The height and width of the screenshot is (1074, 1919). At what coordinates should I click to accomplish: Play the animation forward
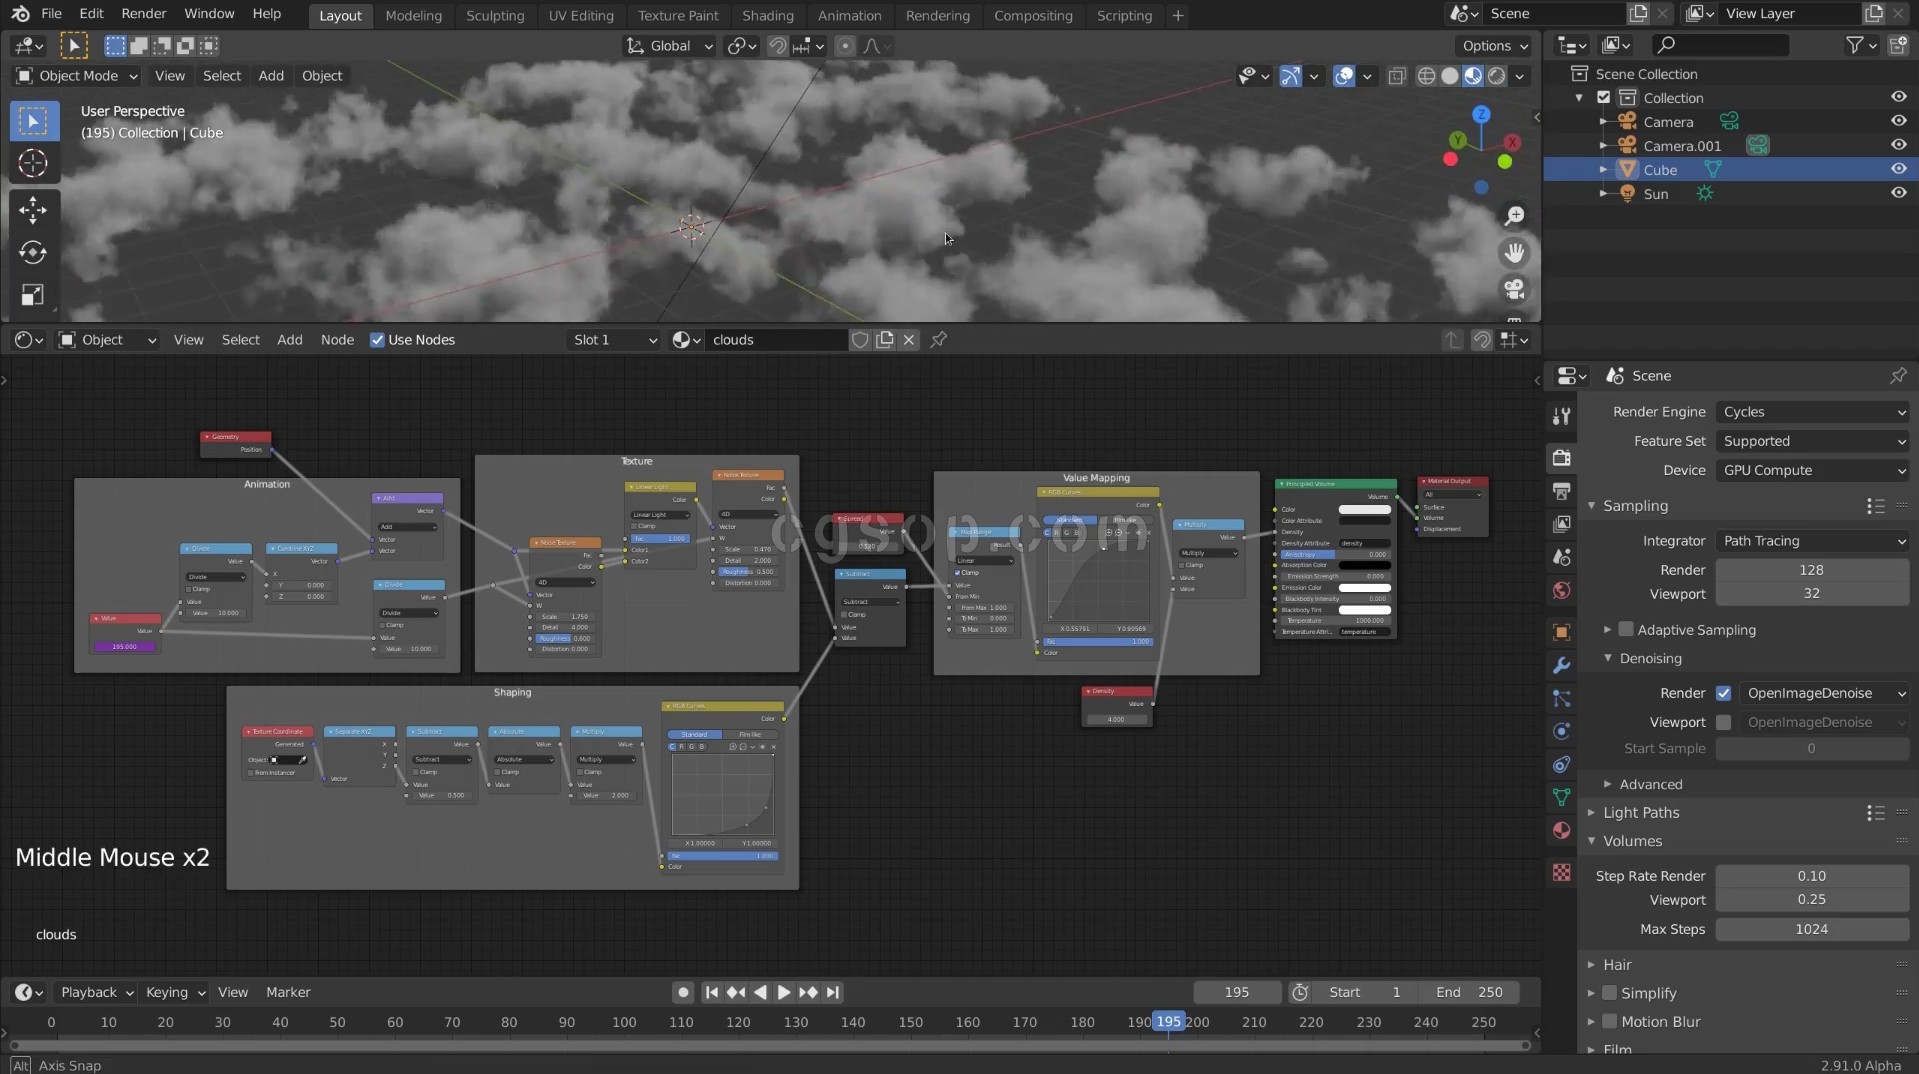point(784,992)
